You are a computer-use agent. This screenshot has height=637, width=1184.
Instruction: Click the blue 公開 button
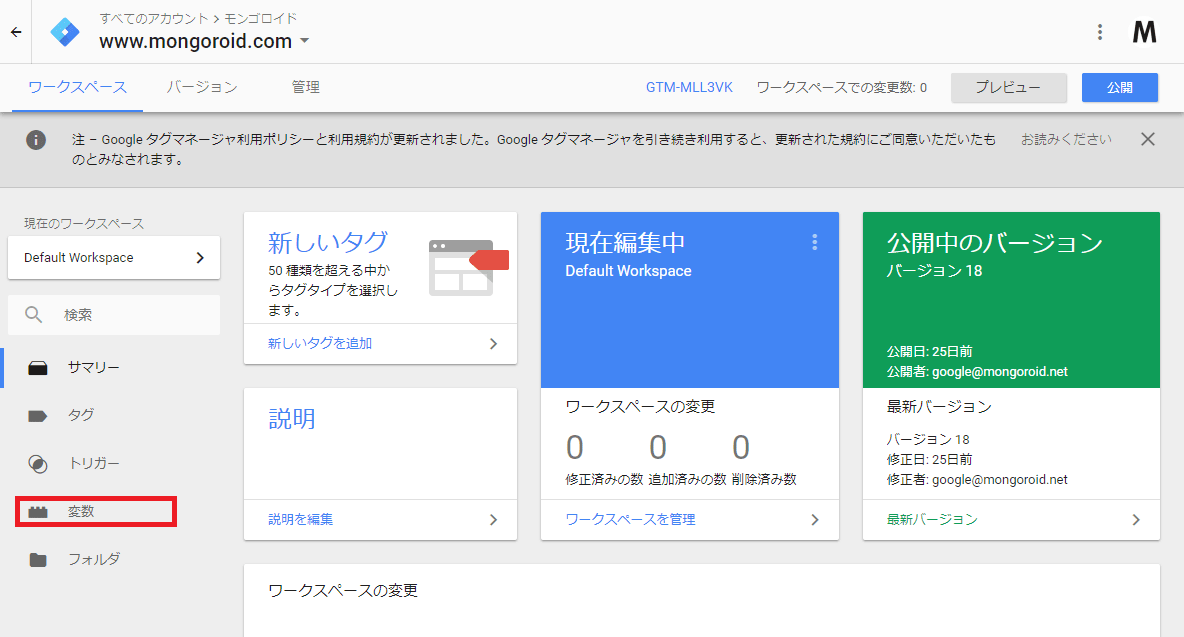tap(1119, 88)
